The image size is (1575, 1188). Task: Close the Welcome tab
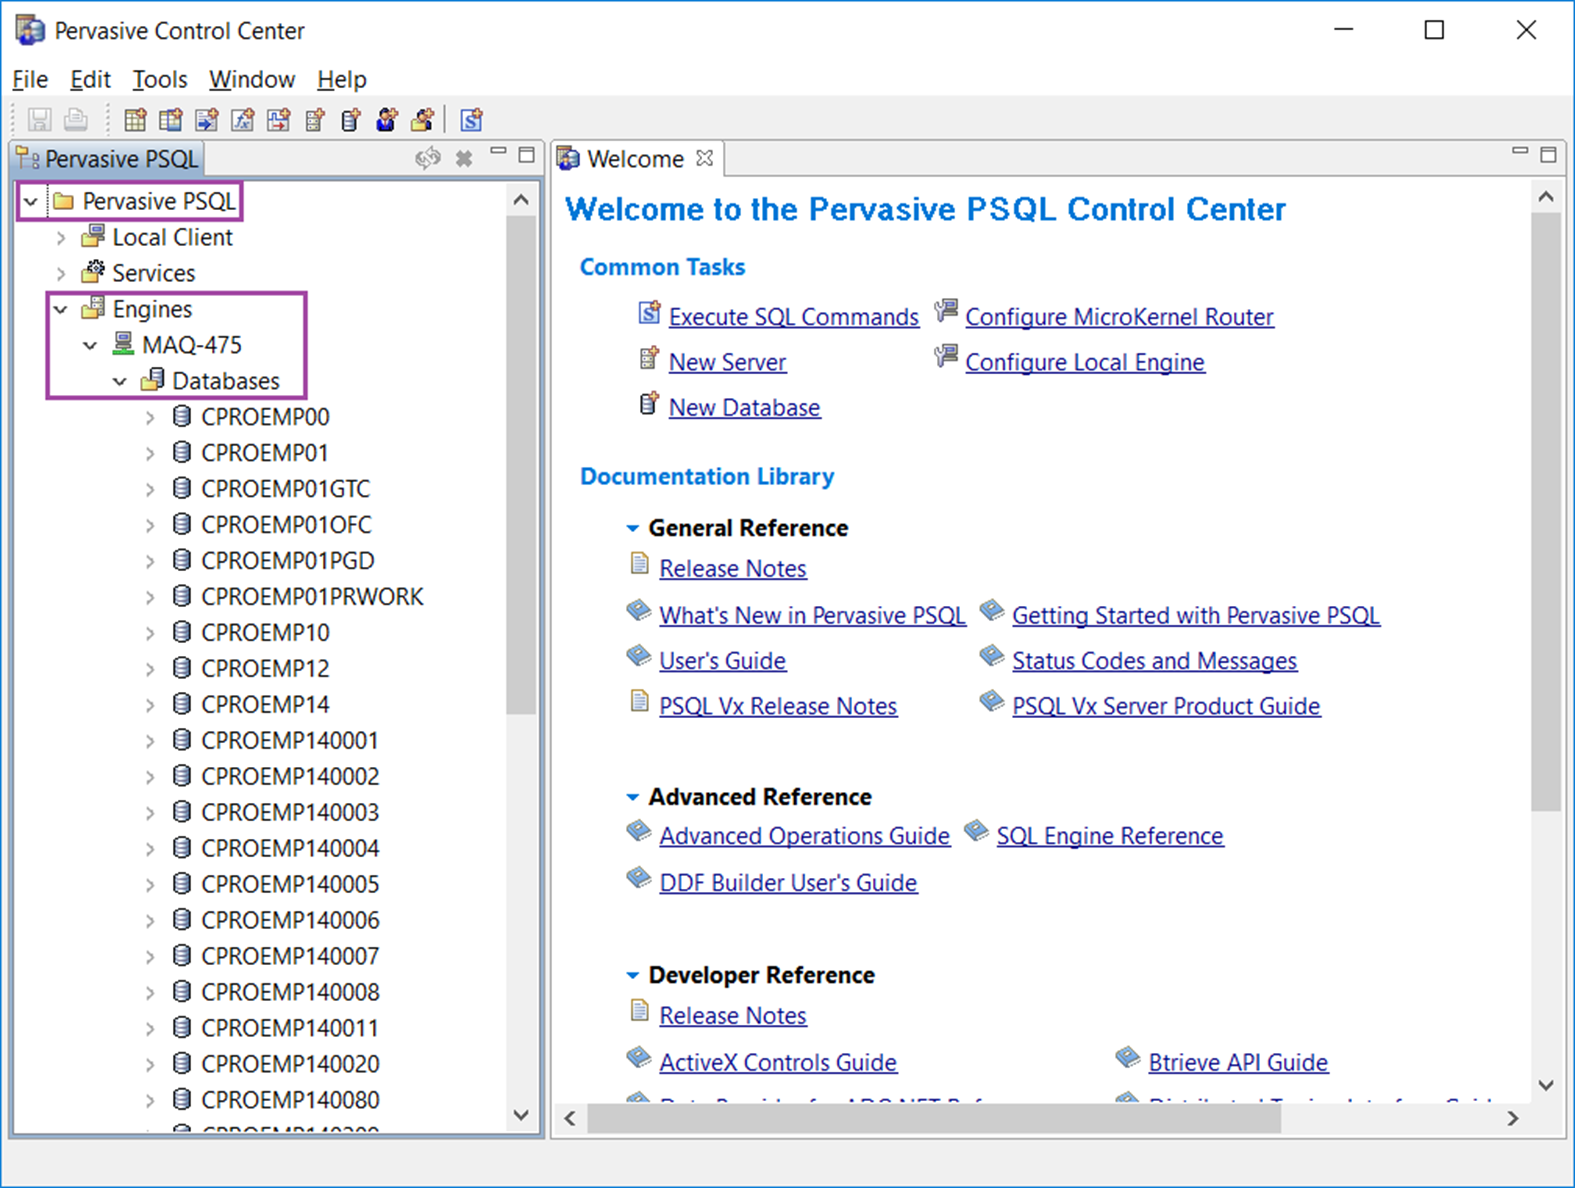(x=705, y=158)
